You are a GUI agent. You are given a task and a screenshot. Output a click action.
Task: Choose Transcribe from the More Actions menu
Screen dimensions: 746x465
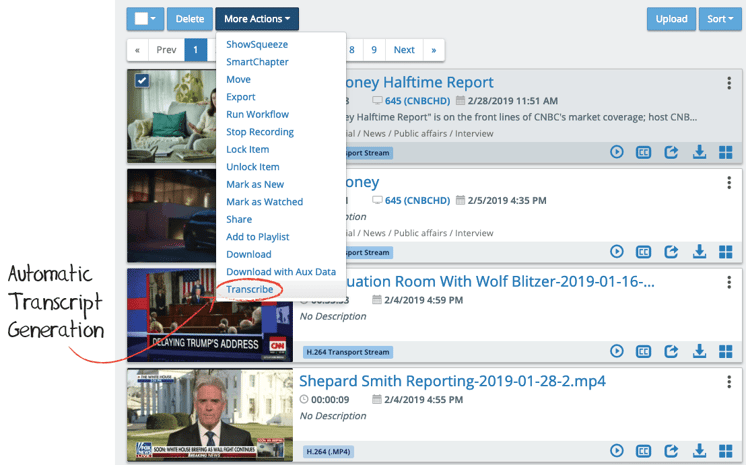250,290
